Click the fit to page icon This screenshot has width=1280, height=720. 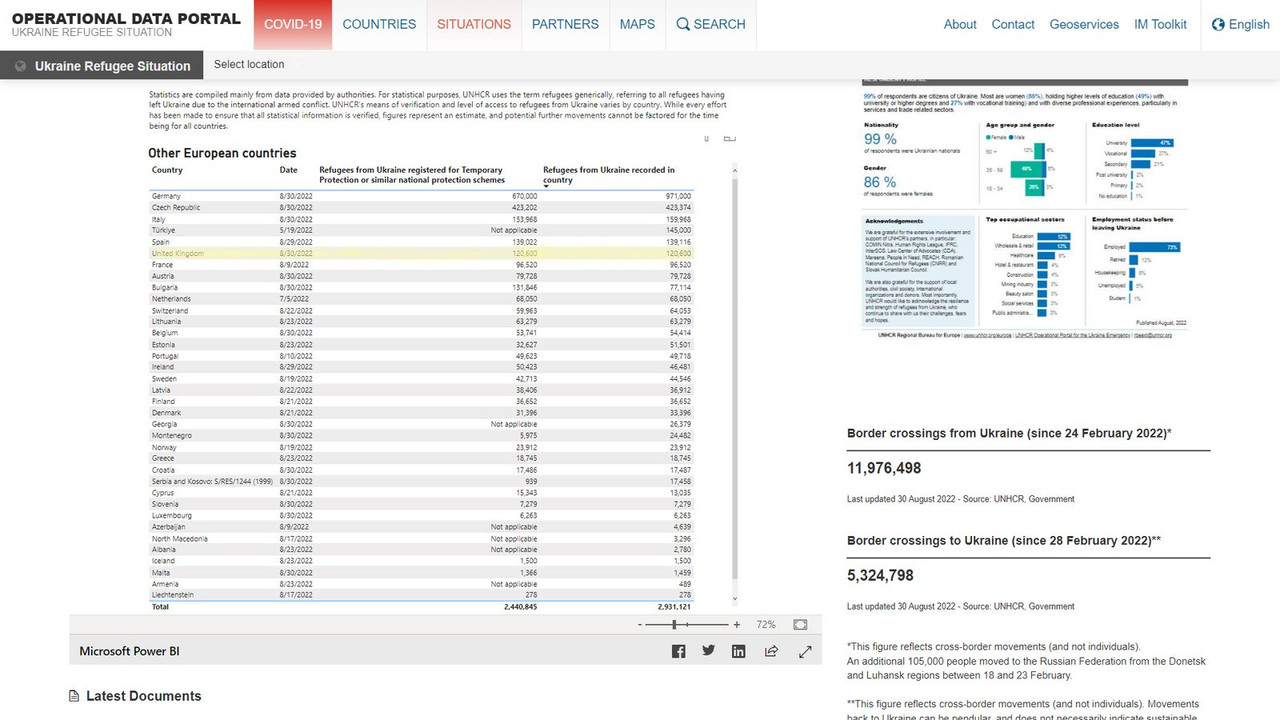800,624
